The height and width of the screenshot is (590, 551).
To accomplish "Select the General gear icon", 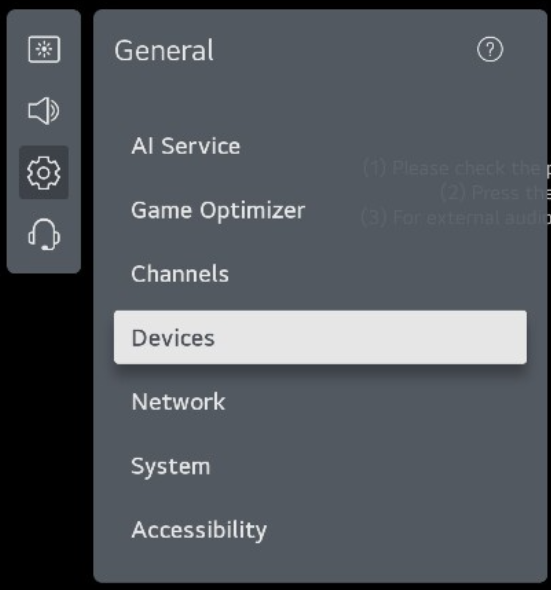I will pyautogui.click(x=44, y=172).
